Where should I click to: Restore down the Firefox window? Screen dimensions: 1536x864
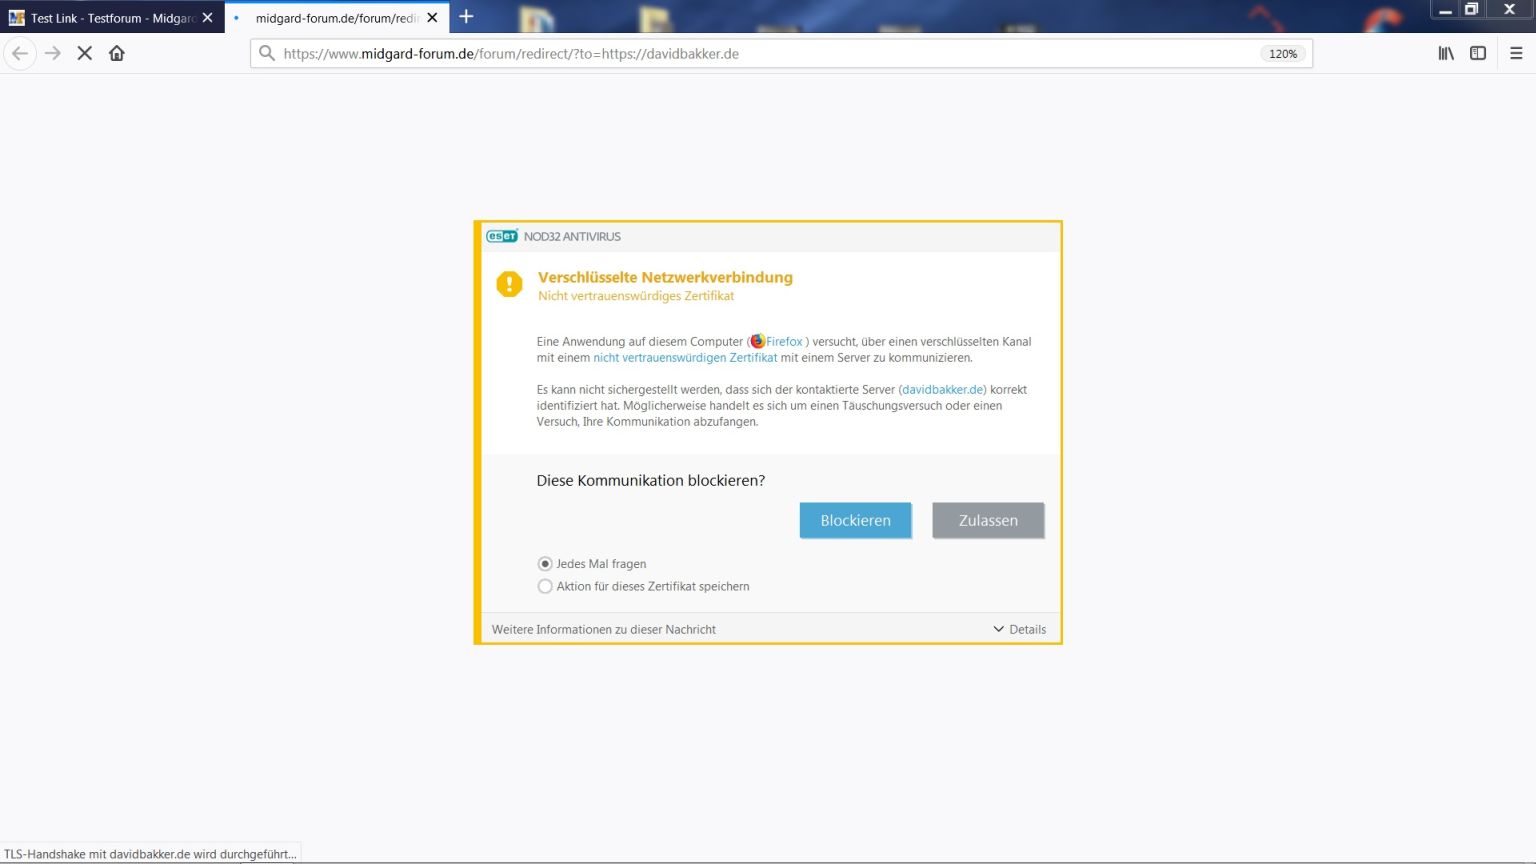1472,9
